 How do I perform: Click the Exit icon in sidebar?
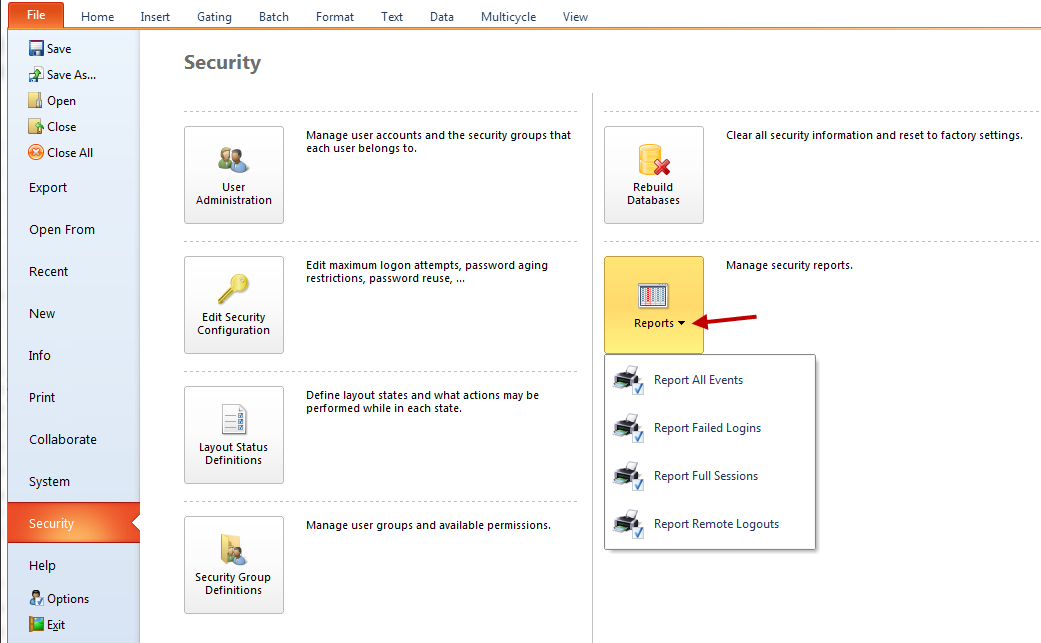coord(36,625)
